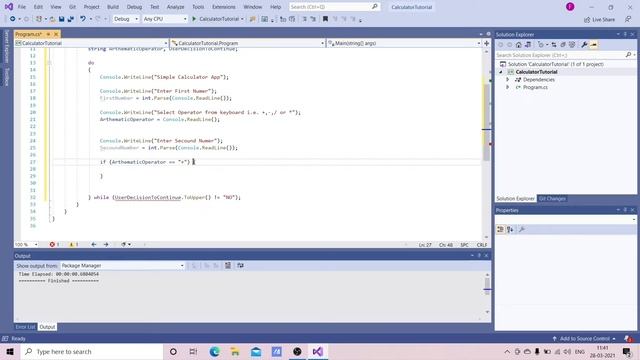Click the green Start debugging play icon
This screenshot has height=360, width=640.
194,19
